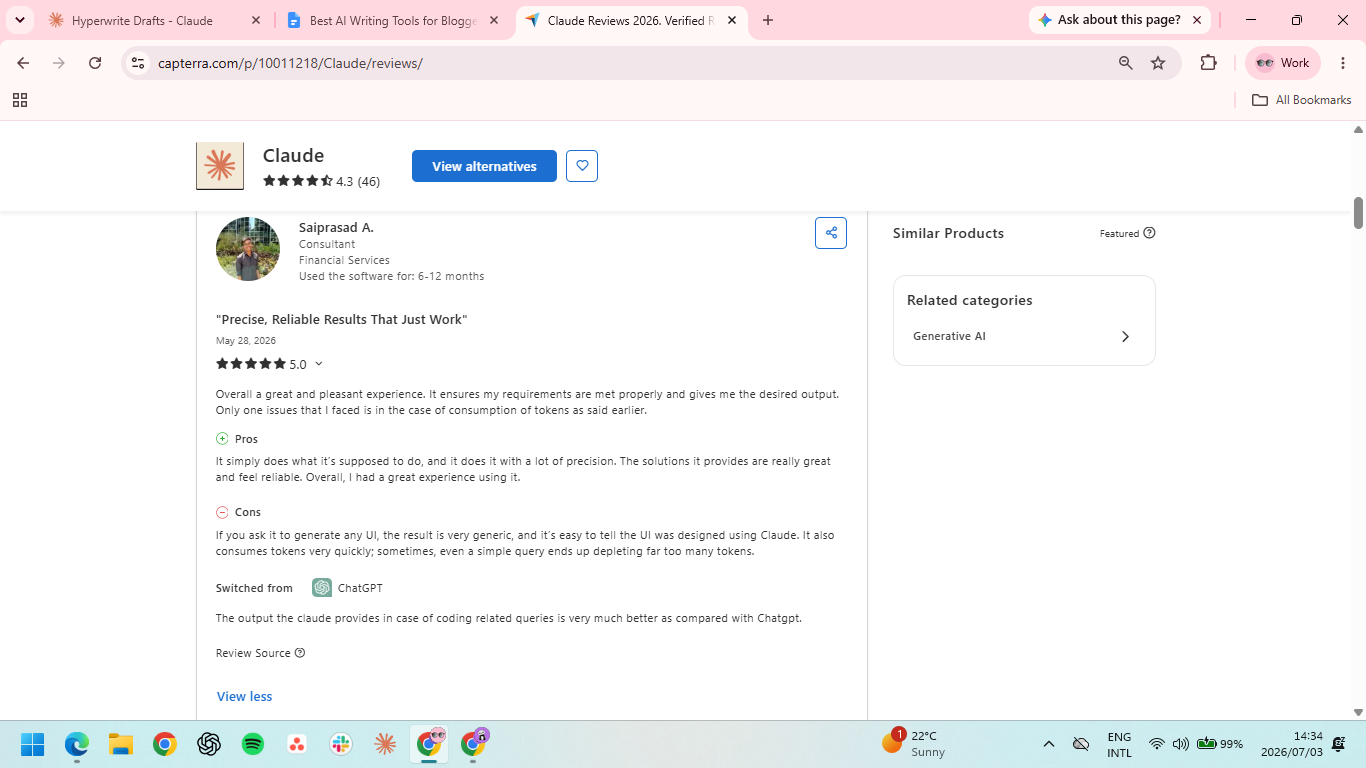Click the Claude product logo
The image size is (1366, 768).
click(x=220, y=166)
